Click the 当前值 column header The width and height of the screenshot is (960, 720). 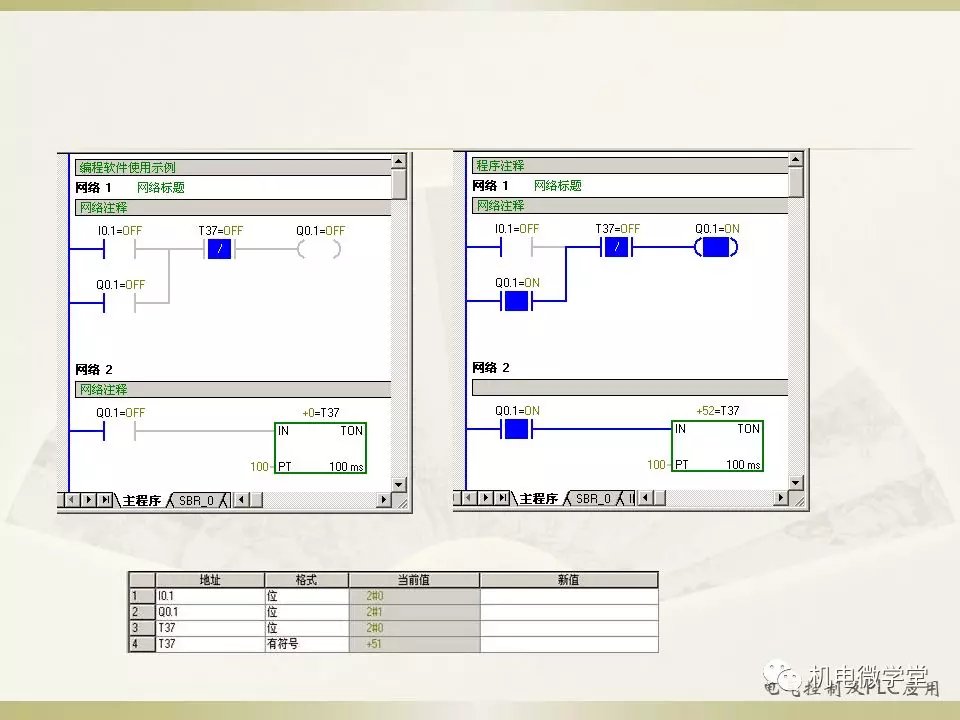point(413,580)
